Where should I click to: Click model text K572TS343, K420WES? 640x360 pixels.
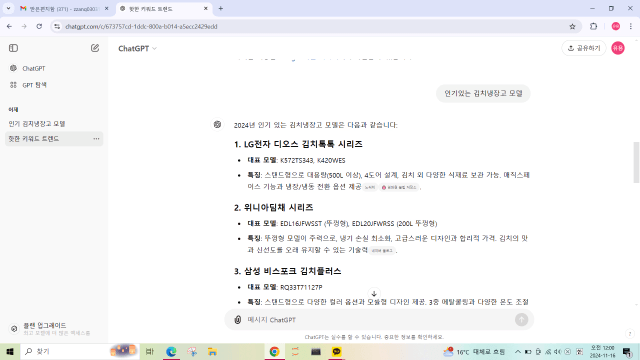[x=313, y=160]
